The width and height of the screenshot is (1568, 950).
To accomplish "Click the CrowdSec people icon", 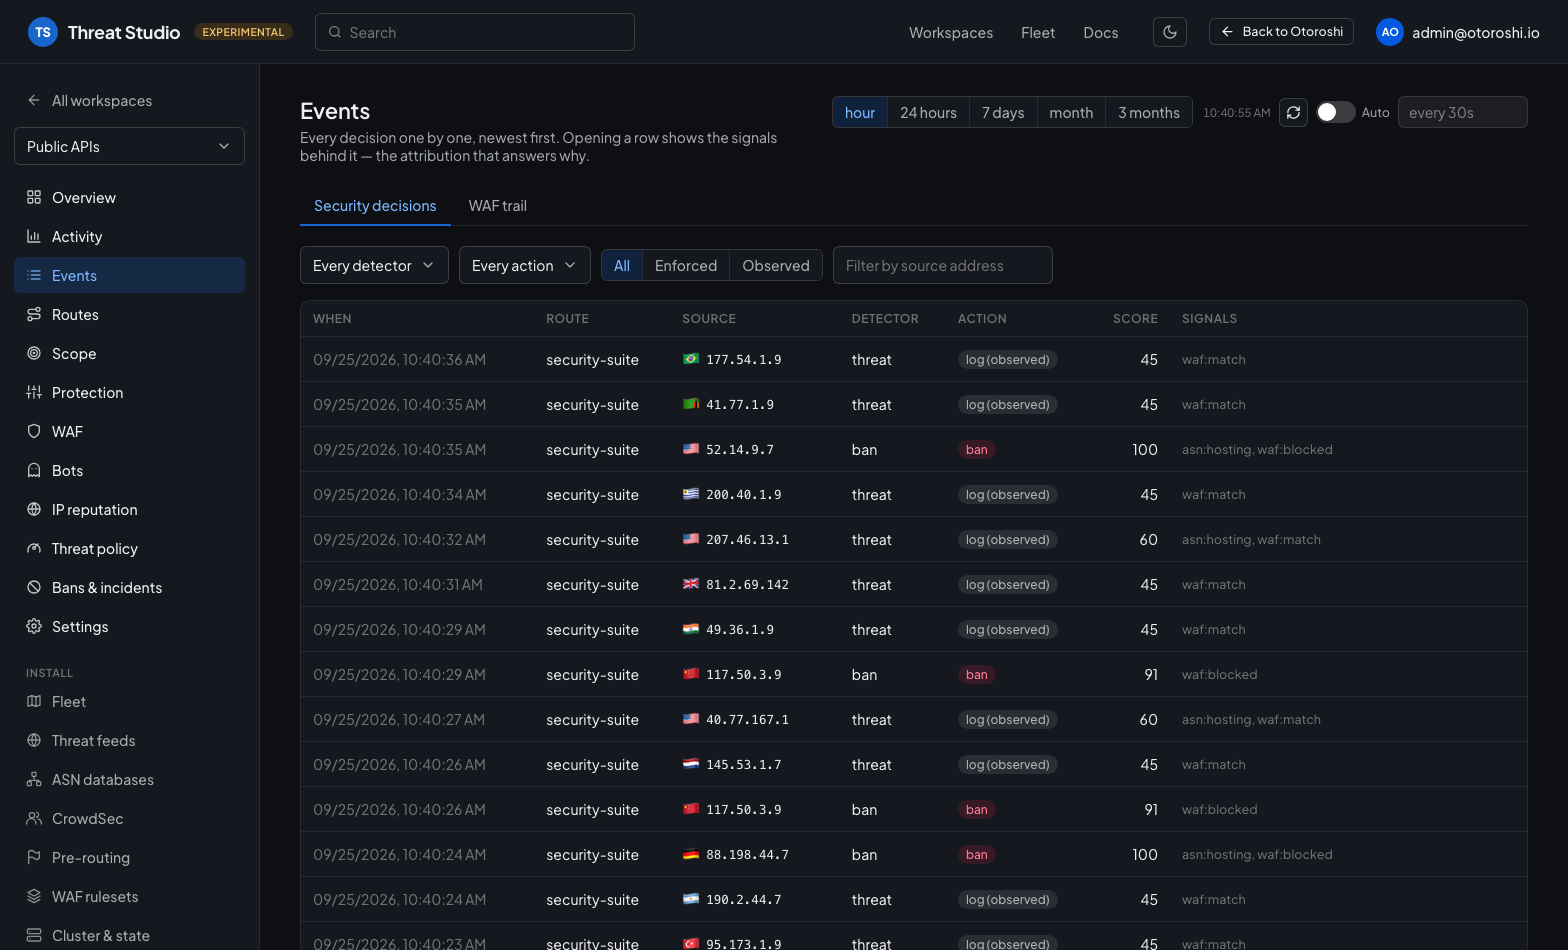I will point(34,818).
